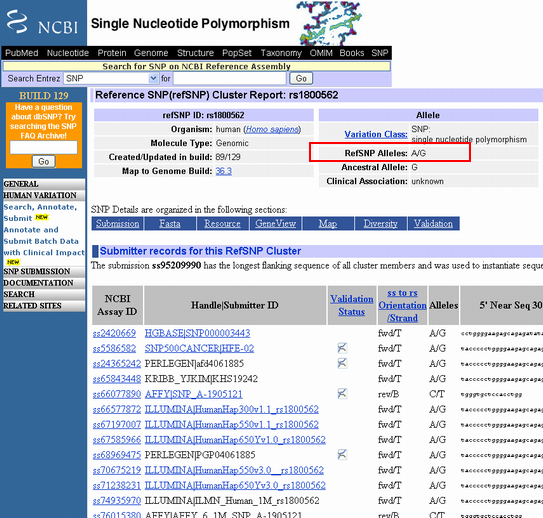This screenshot has height=518, width=543.
Task: Click validation icon in ss5586582 row
Action: [342, 348]
